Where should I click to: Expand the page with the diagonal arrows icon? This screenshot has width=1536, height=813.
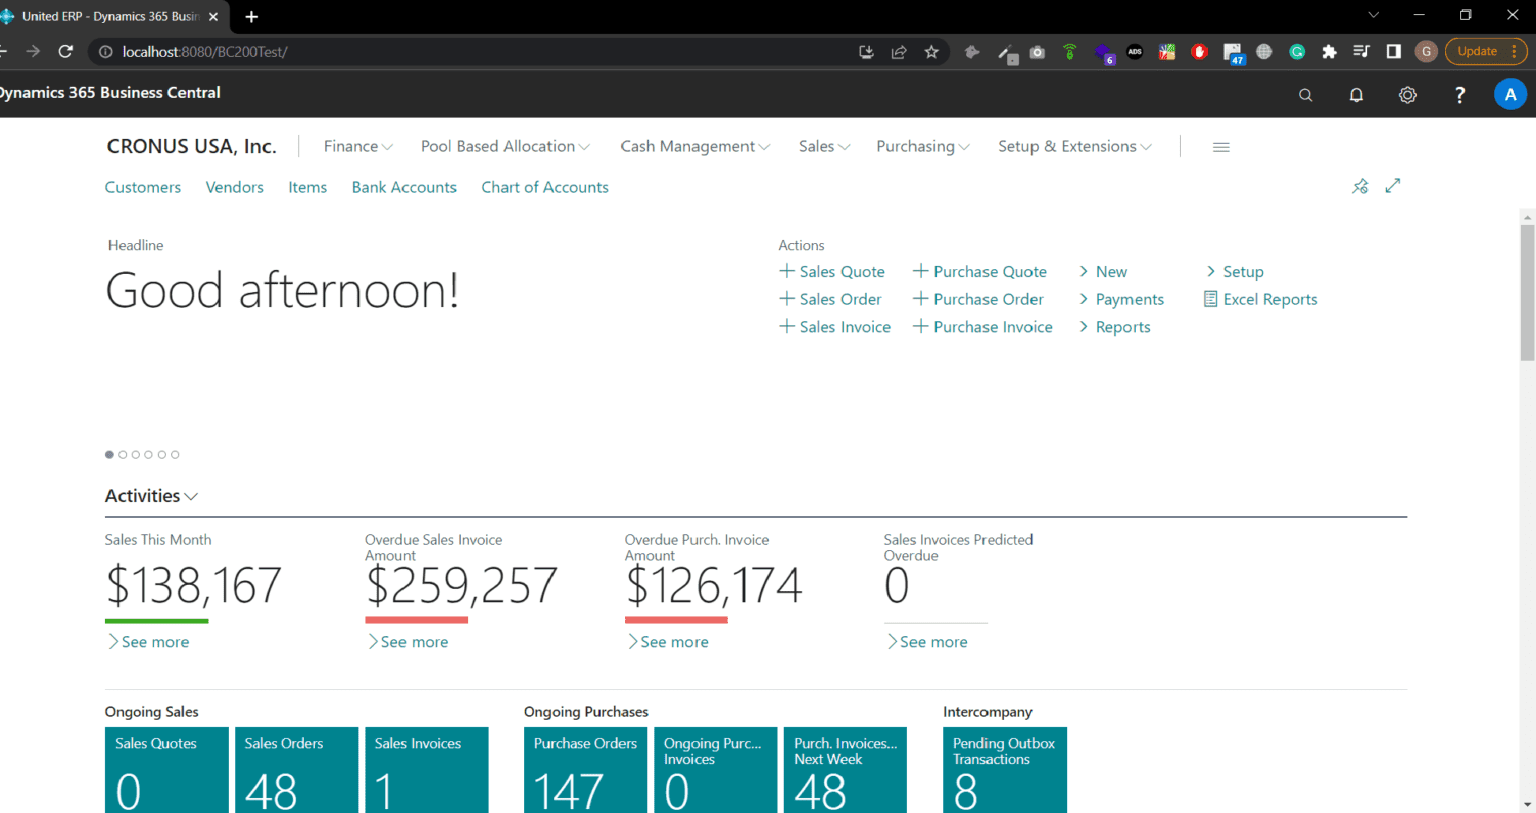[1392, 186]
